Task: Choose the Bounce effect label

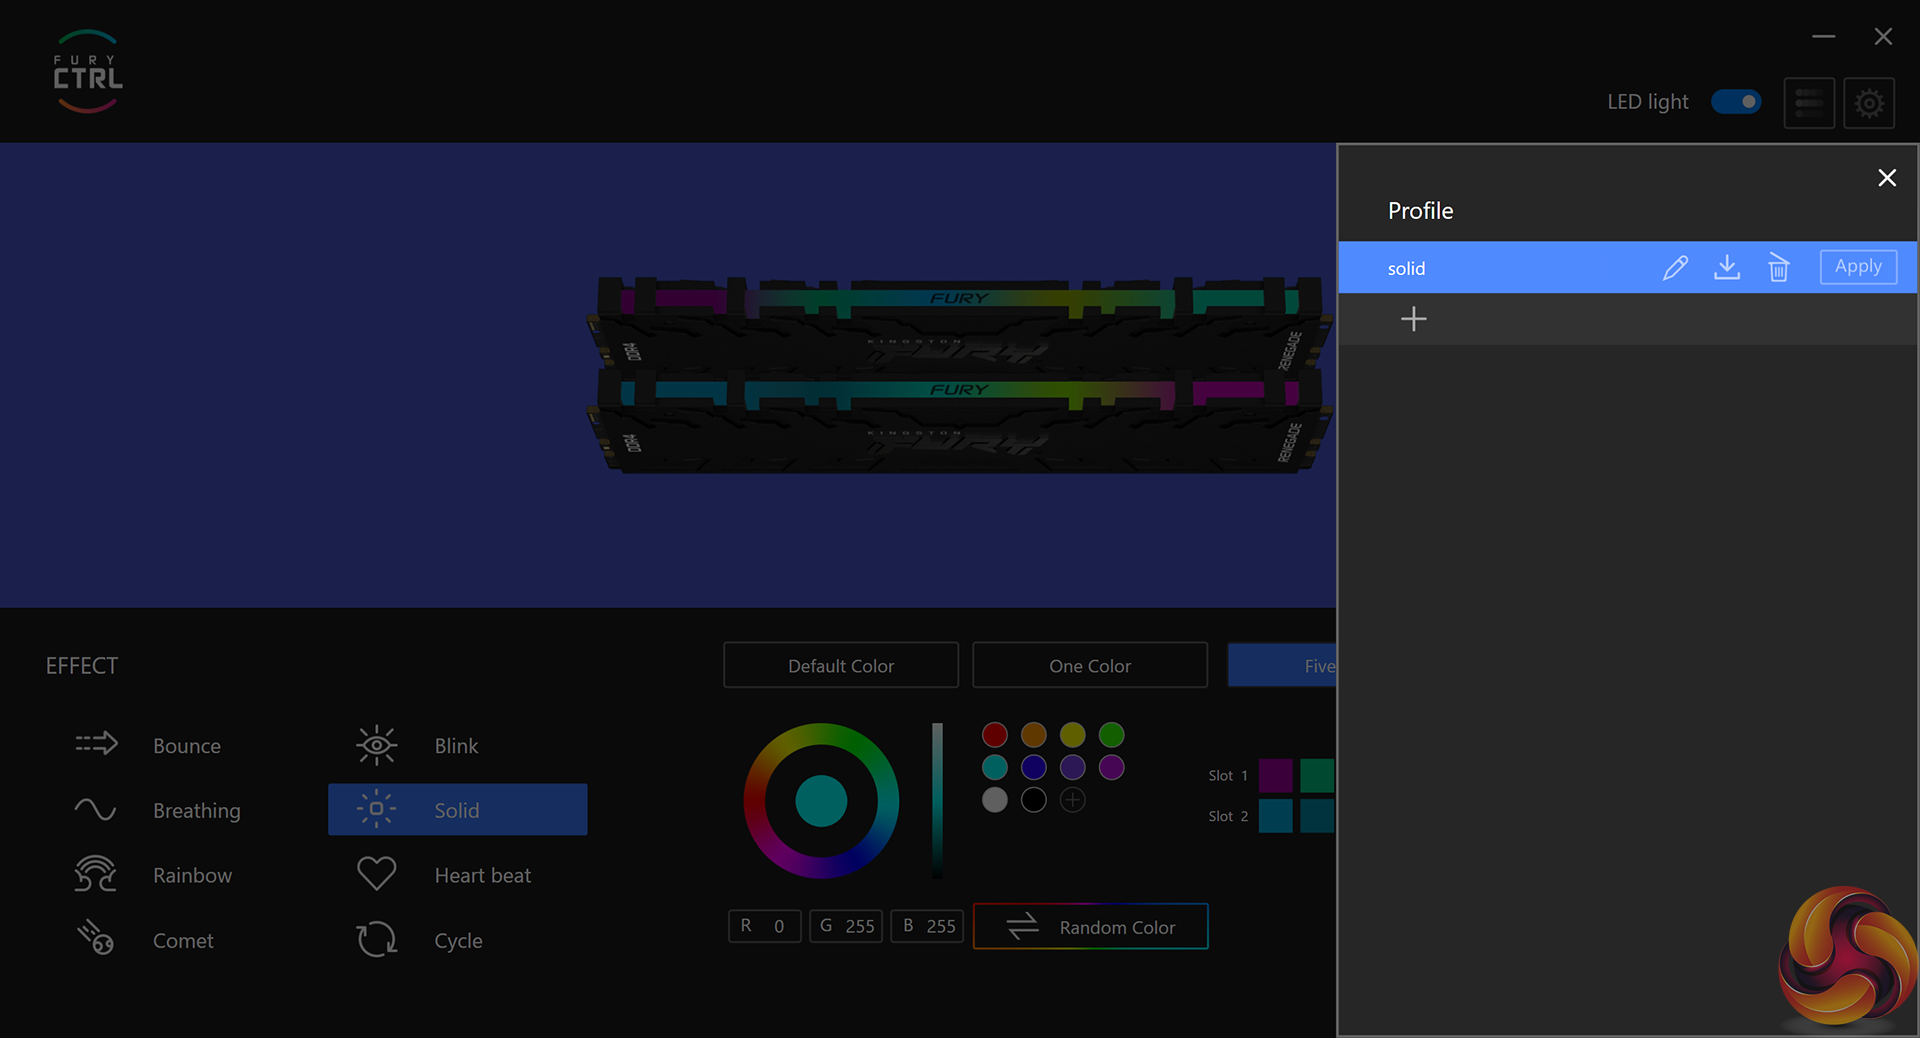Action: 187,746
